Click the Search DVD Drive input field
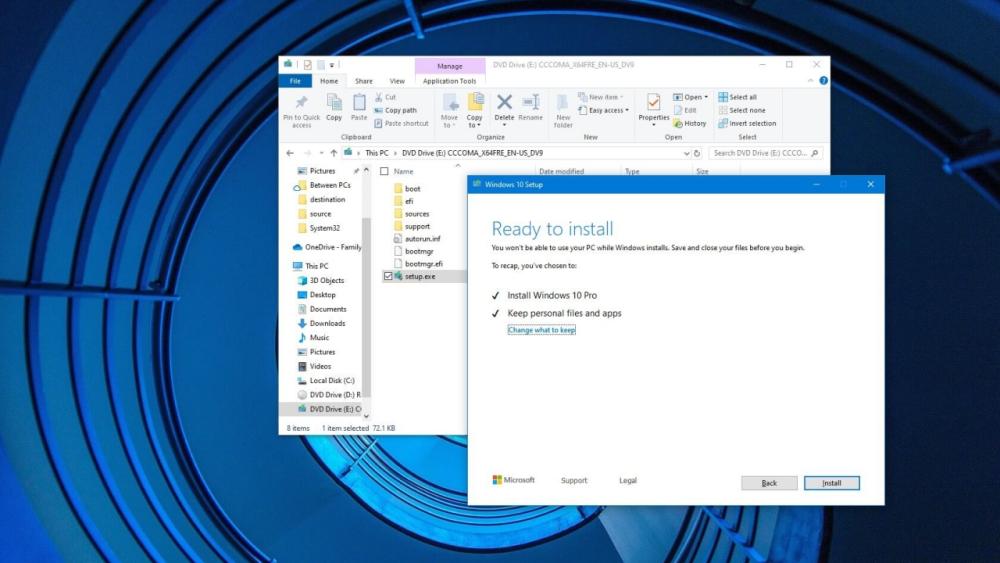 [765, 153]
